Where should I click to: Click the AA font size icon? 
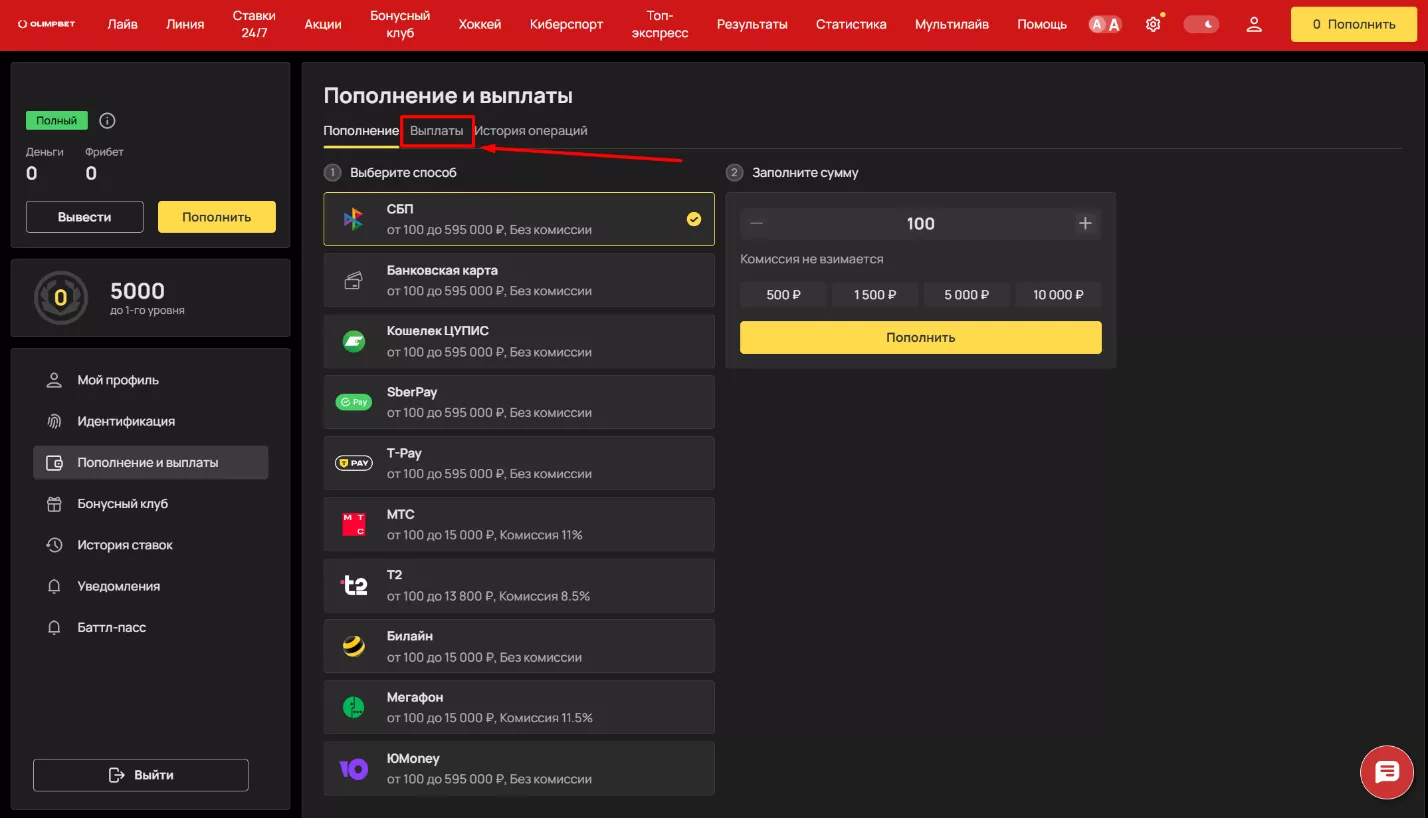tap(1104, 23)
